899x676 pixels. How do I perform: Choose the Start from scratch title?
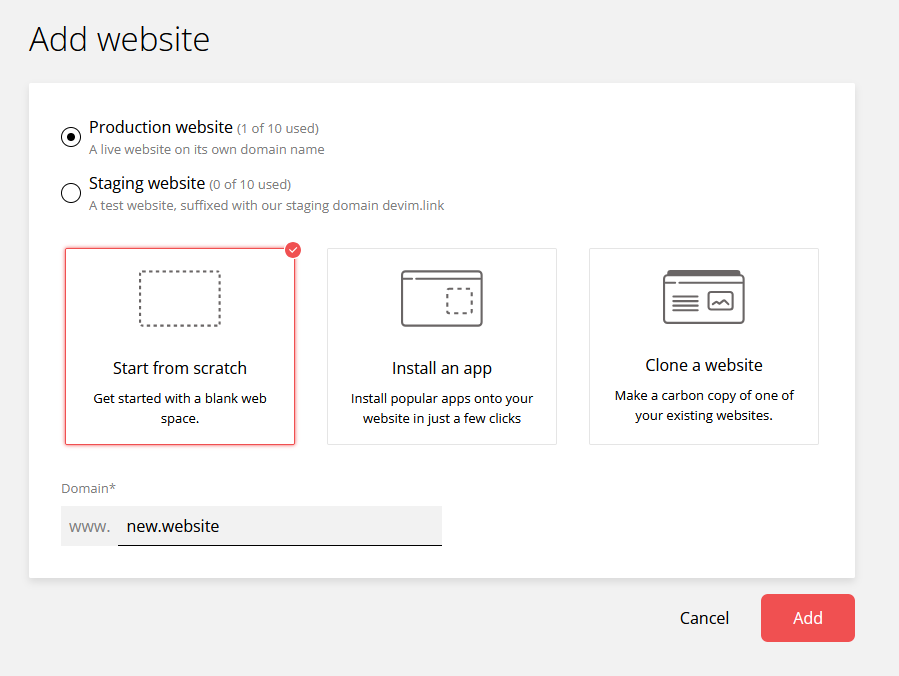tap(180, 368)
